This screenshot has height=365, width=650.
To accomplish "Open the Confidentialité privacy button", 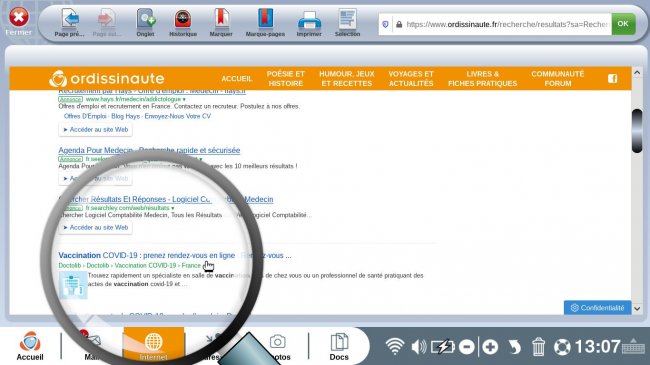I will point(597,308).
